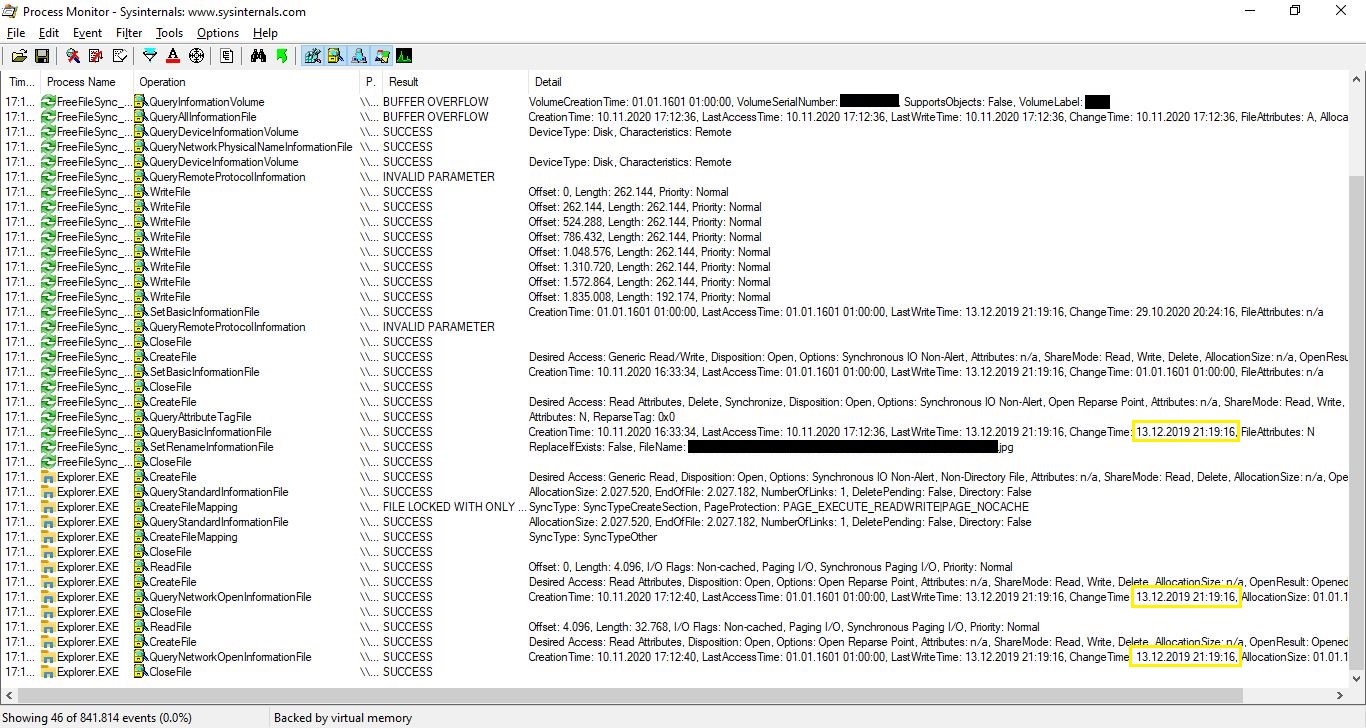Click 'Backed by virtual memory' status text
Viewport: 1366px width, 728px height.
[x=343, y=717]
